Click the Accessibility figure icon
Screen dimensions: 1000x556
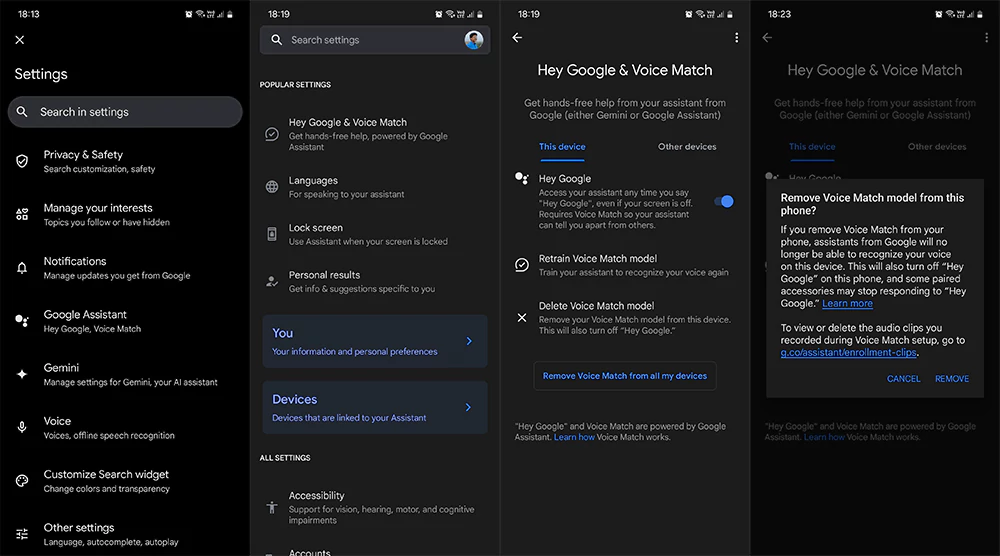pos(272,508)
